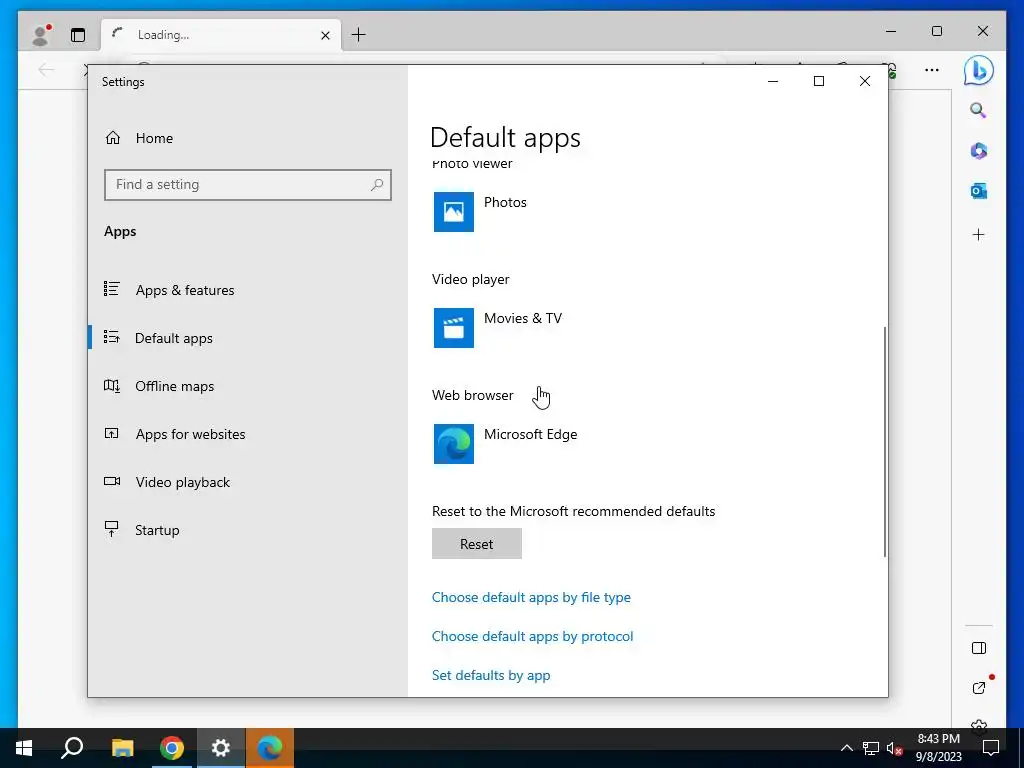1024x768 pixels.
Task: Click the Photos label under Photo viewer
Action: [505, 202]
